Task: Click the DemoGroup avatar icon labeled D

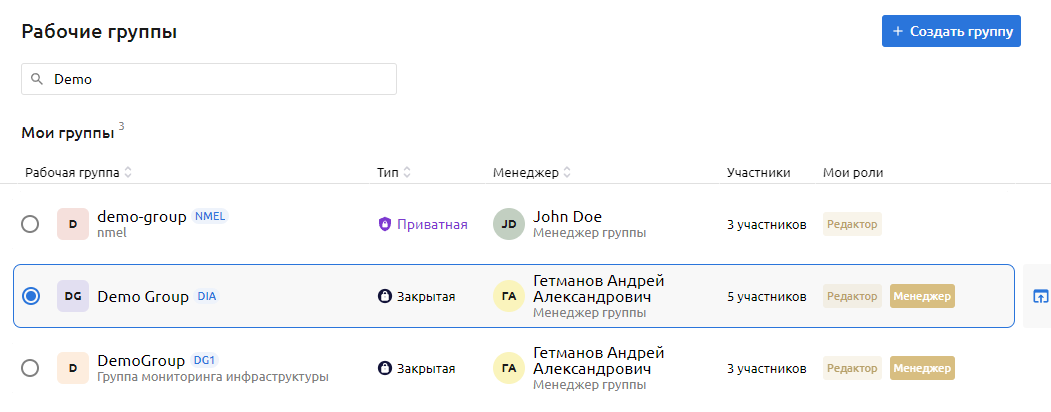Action: 73,368
